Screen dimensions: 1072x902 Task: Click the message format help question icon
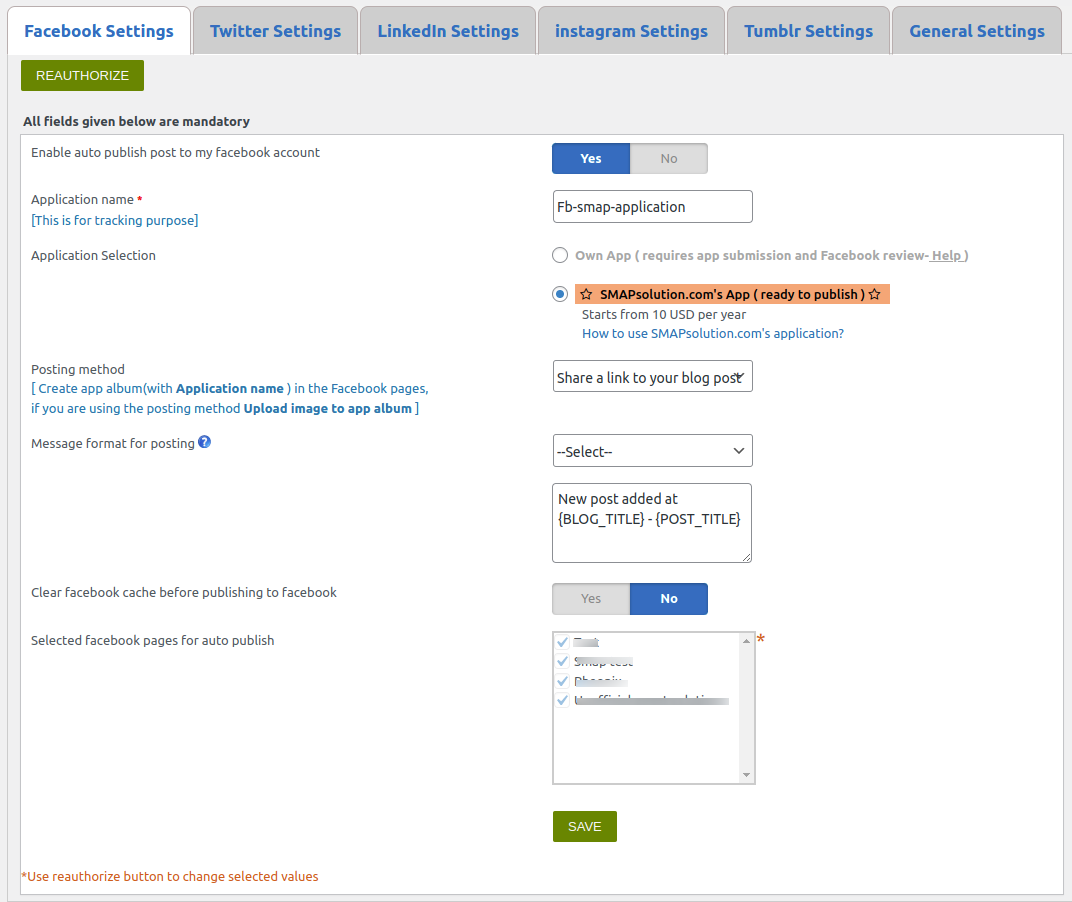pos(204,442)
